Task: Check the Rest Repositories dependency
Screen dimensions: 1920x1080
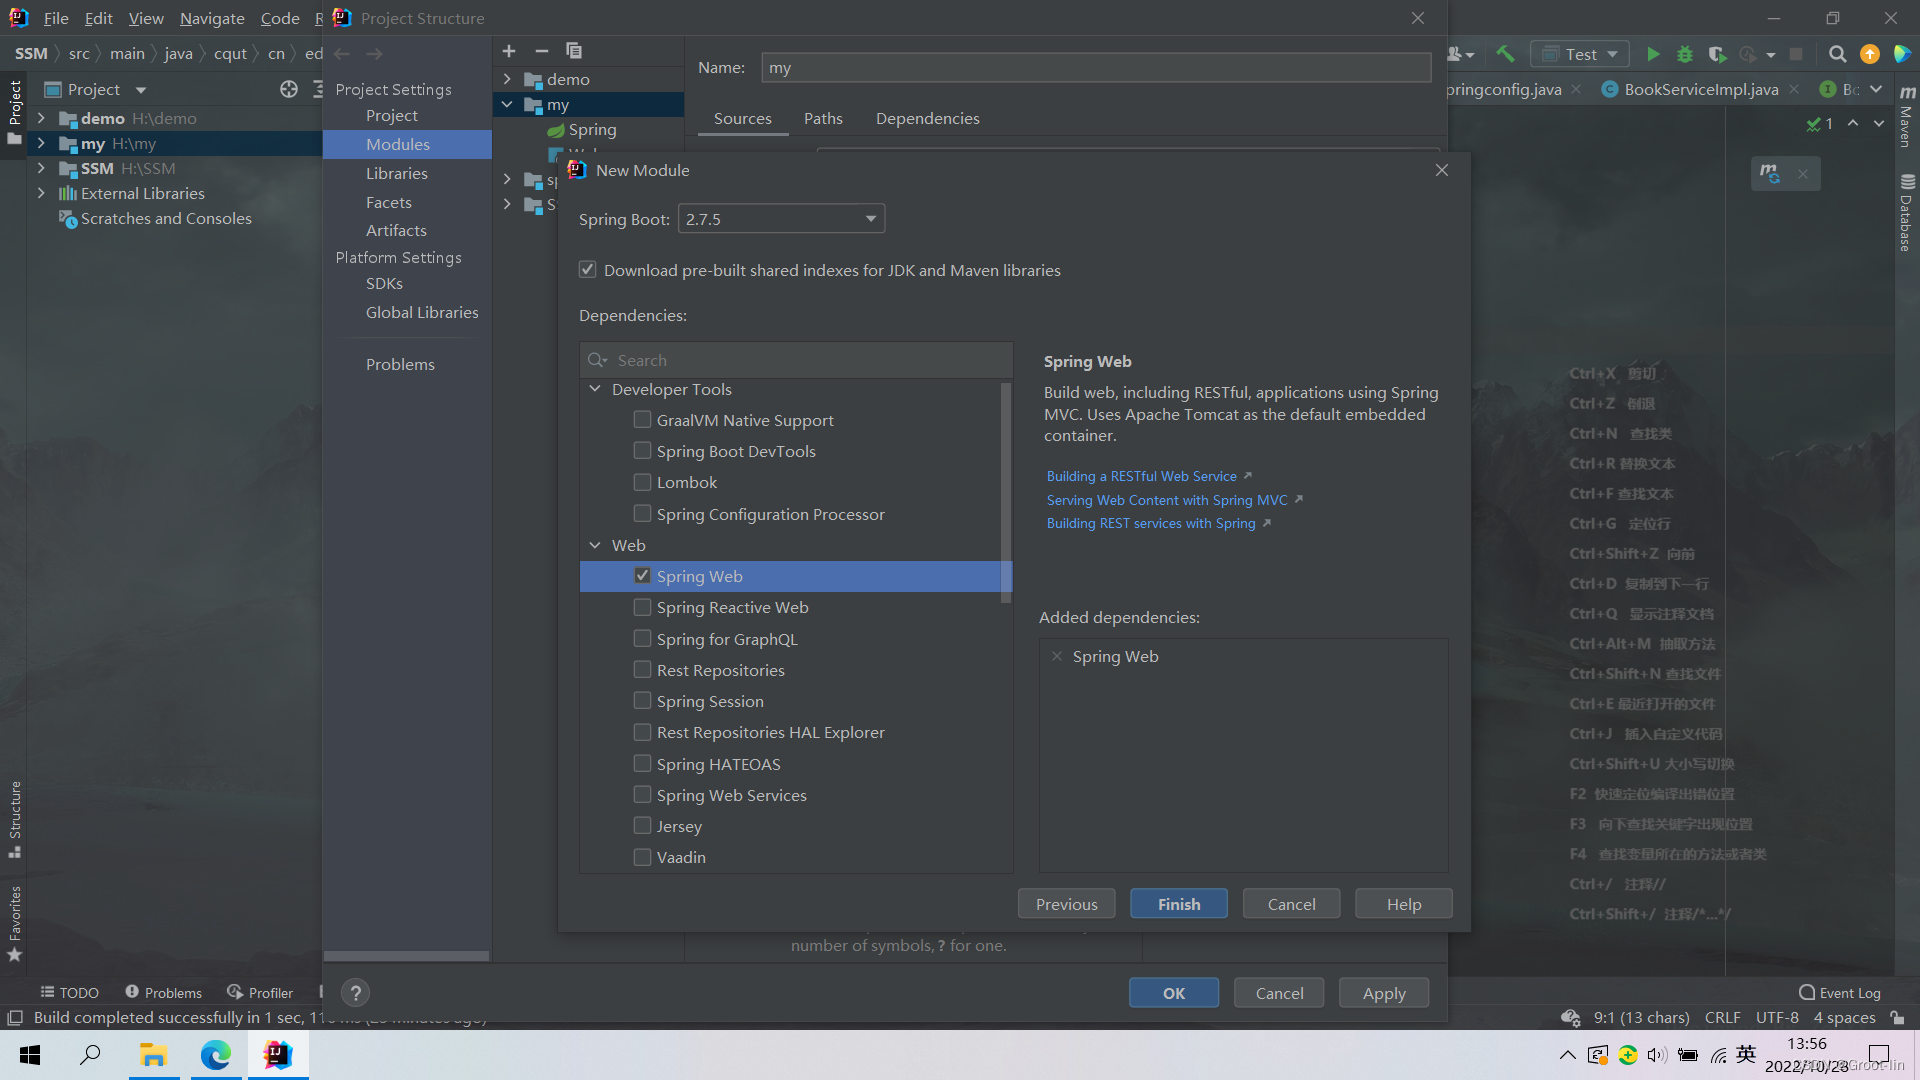Action: [x=642, y=670]
